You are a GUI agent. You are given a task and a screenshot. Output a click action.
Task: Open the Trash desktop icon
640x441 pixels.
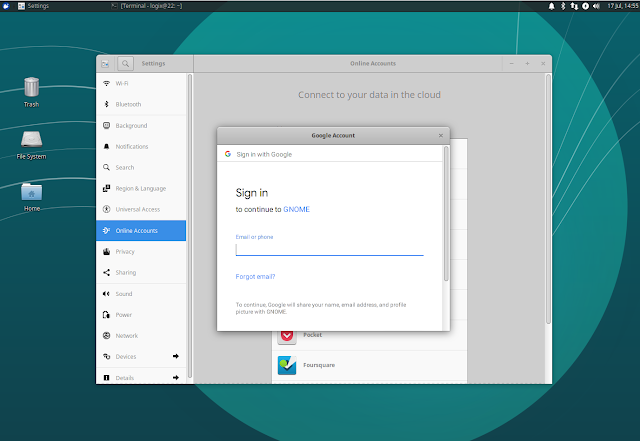tap(32, 88)
